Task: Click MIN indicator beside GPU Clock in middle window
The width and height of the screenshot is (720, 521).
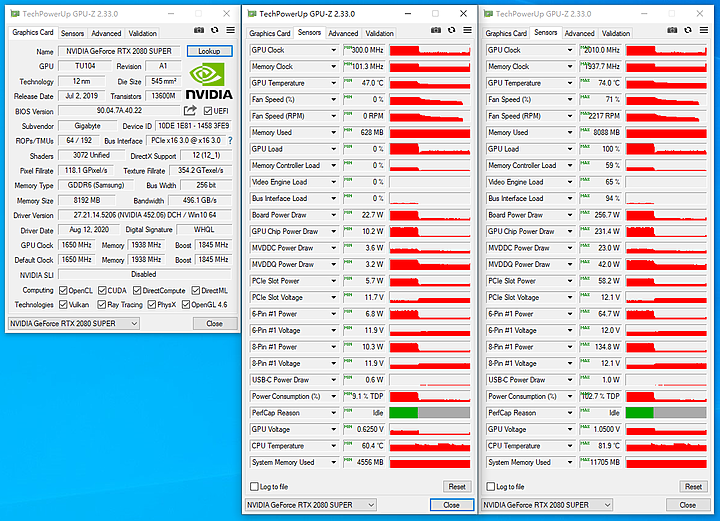Action: point(348,48)
